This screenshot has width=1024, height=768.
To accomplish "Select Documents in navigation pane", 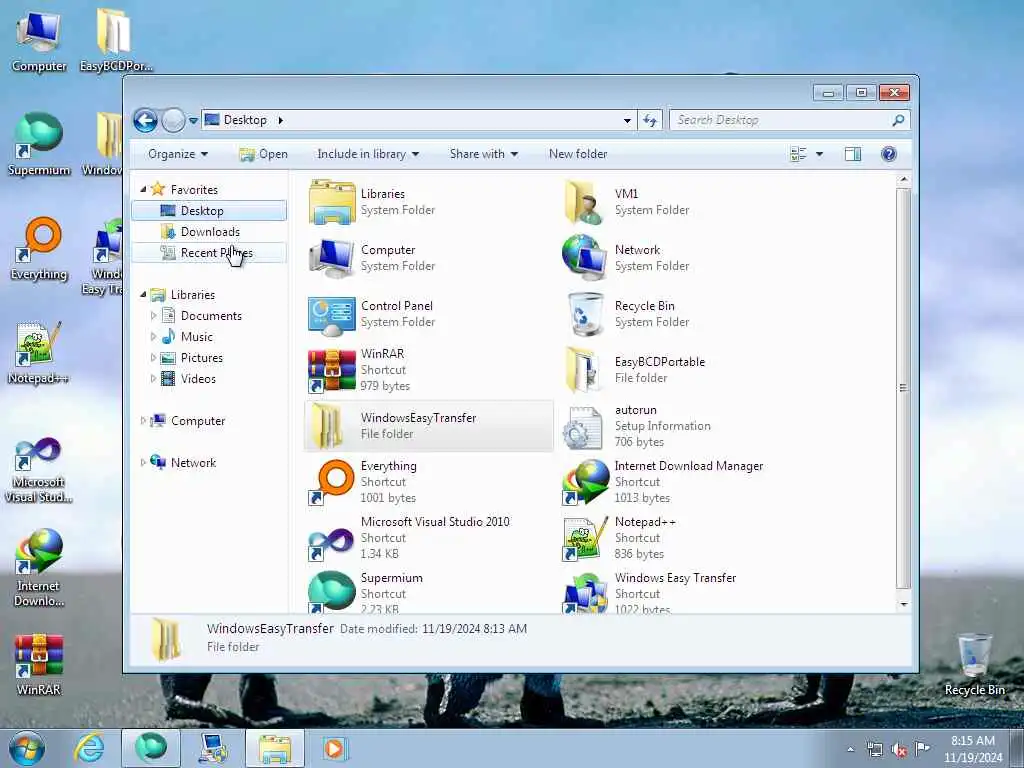I will click(x=211, y=316).
